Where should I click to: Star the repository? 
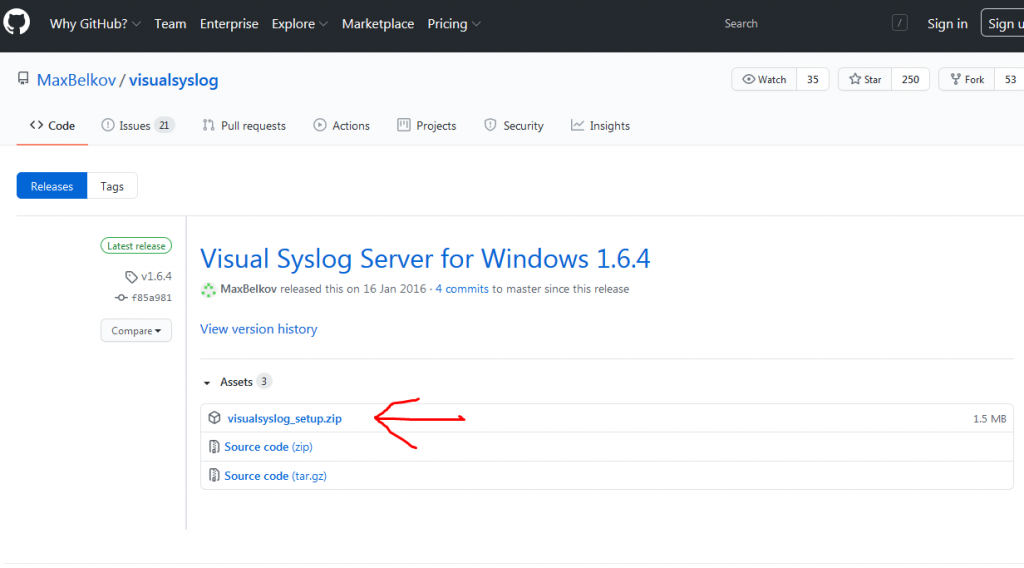tap(865, 79)
